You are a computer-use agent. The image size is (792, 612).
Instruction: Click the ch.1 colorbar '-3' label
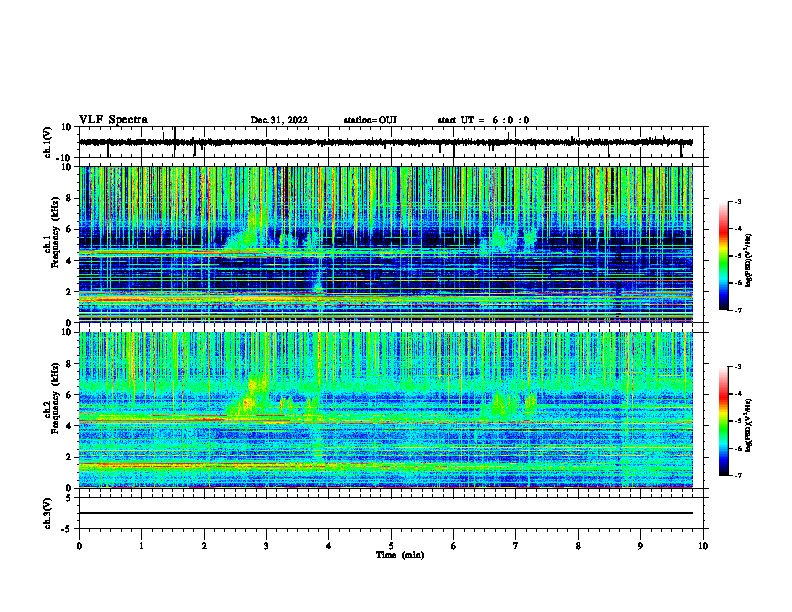pos(738,202)
